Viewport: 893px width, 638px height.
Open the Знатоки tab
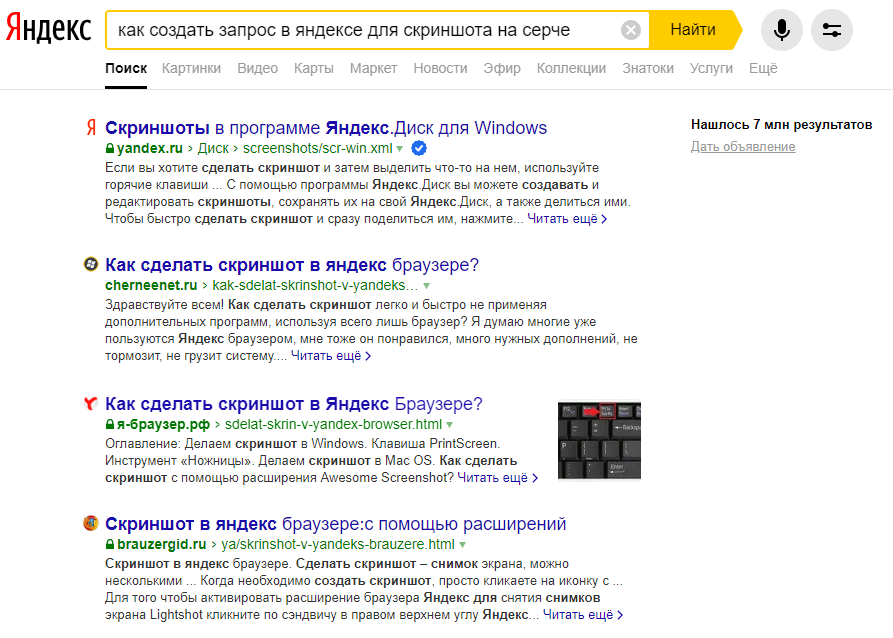(x=648, y=68)
